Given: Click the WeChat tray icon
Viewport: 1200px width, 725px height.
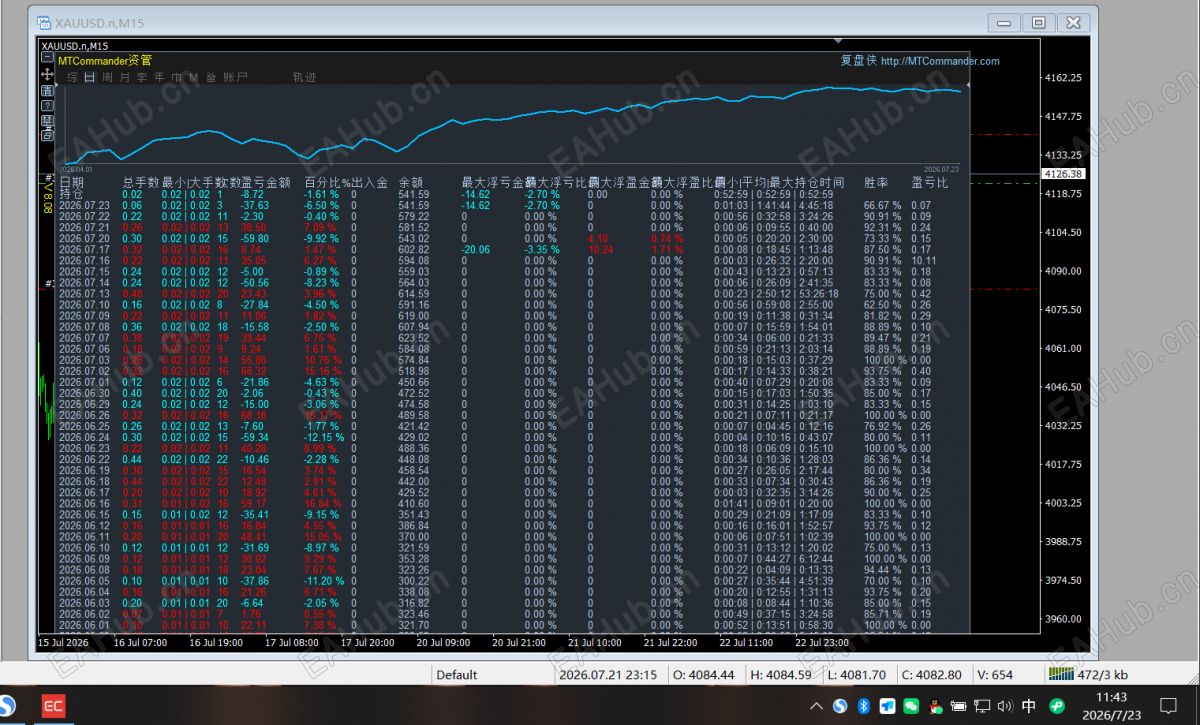Looking at the screenshot, I should pos(911,706).
